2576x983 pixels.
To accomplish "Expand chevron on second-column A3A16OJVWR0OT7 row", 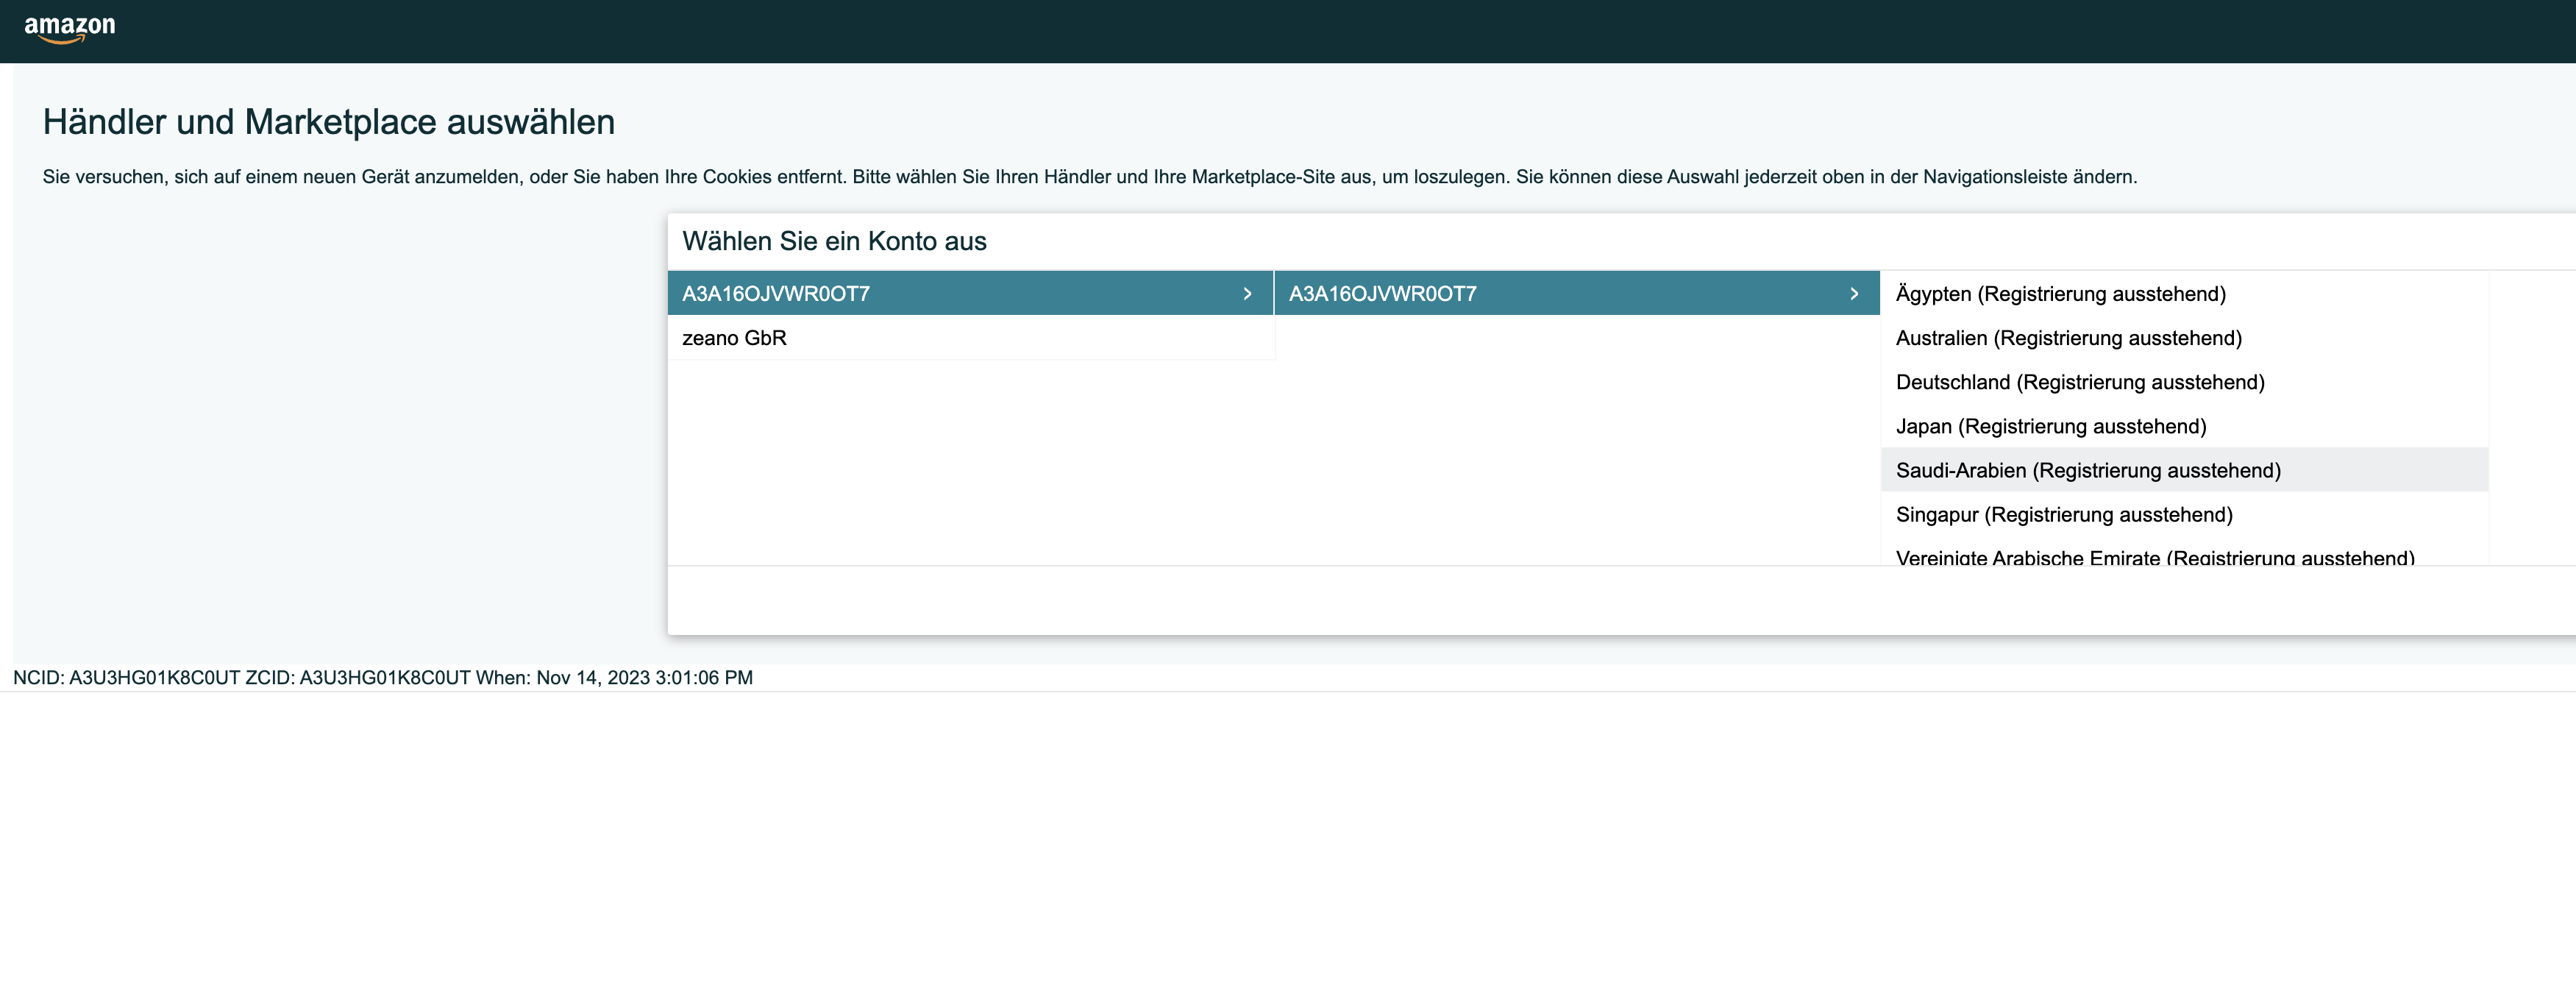I will (1854, 294).
